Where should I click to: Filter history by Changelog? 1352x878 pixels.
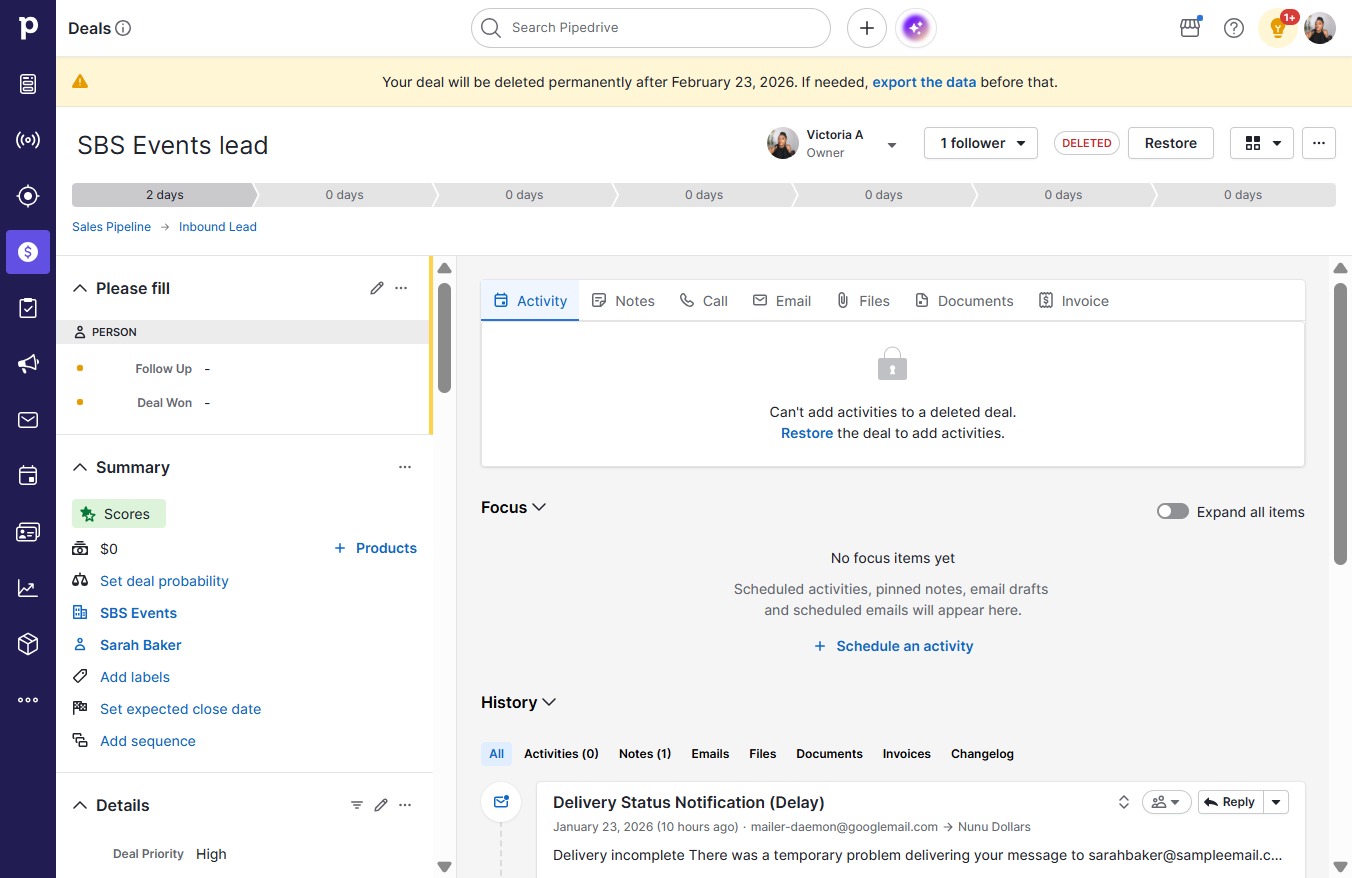point(982,754)
